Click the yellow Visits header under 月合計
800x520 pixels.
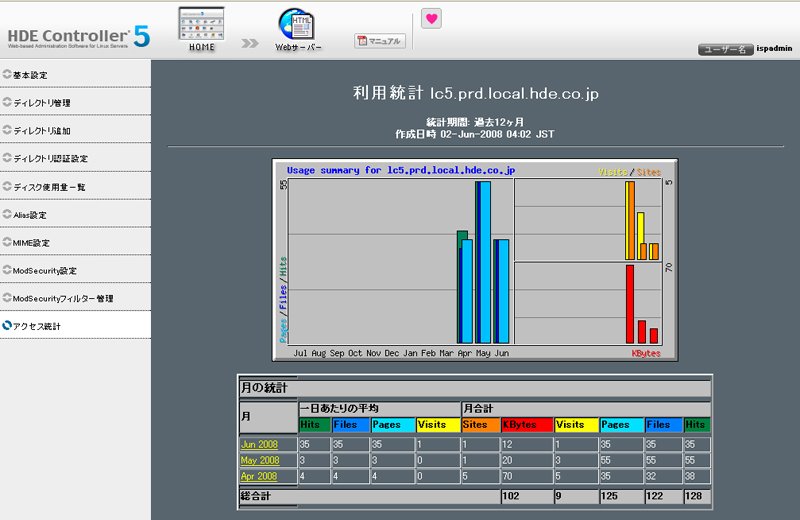[x=577, y=425]
